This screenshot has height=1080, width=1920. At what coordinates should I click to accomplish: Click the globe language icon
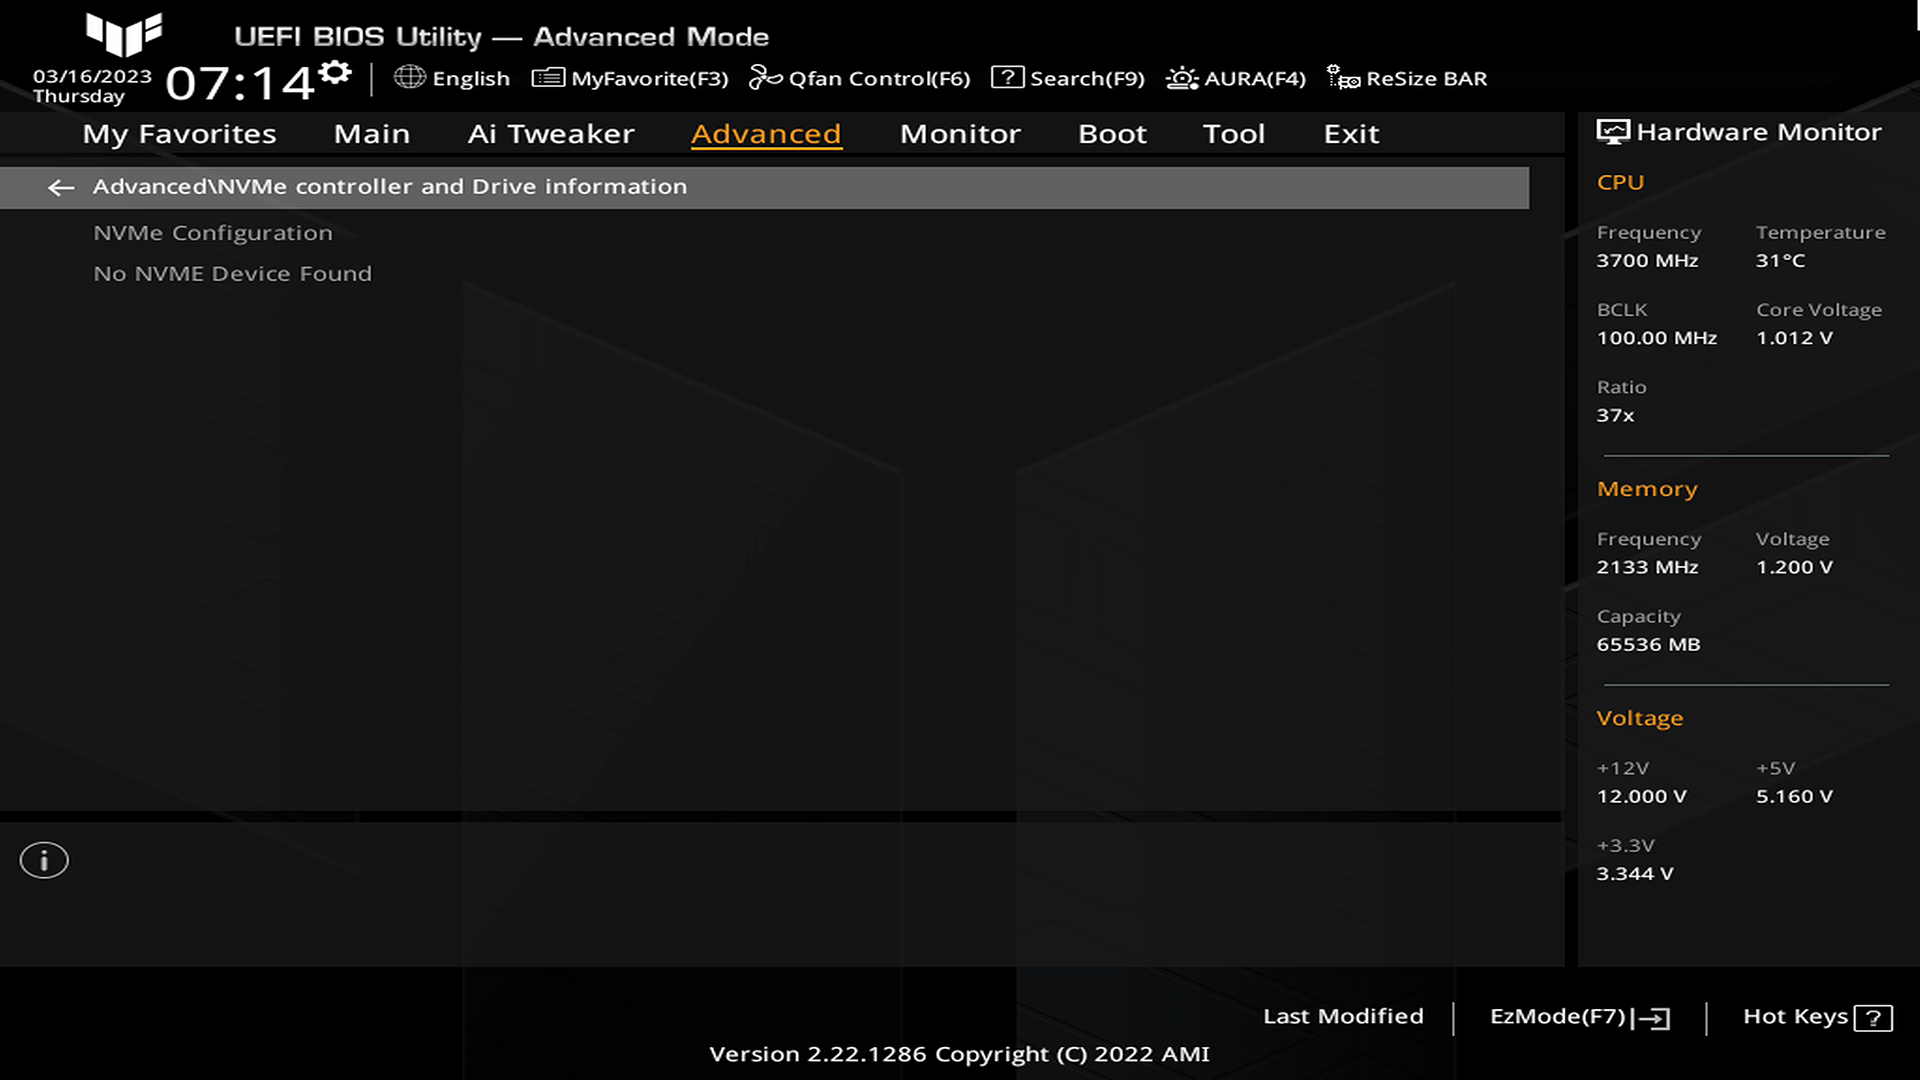tap(409, 77)
